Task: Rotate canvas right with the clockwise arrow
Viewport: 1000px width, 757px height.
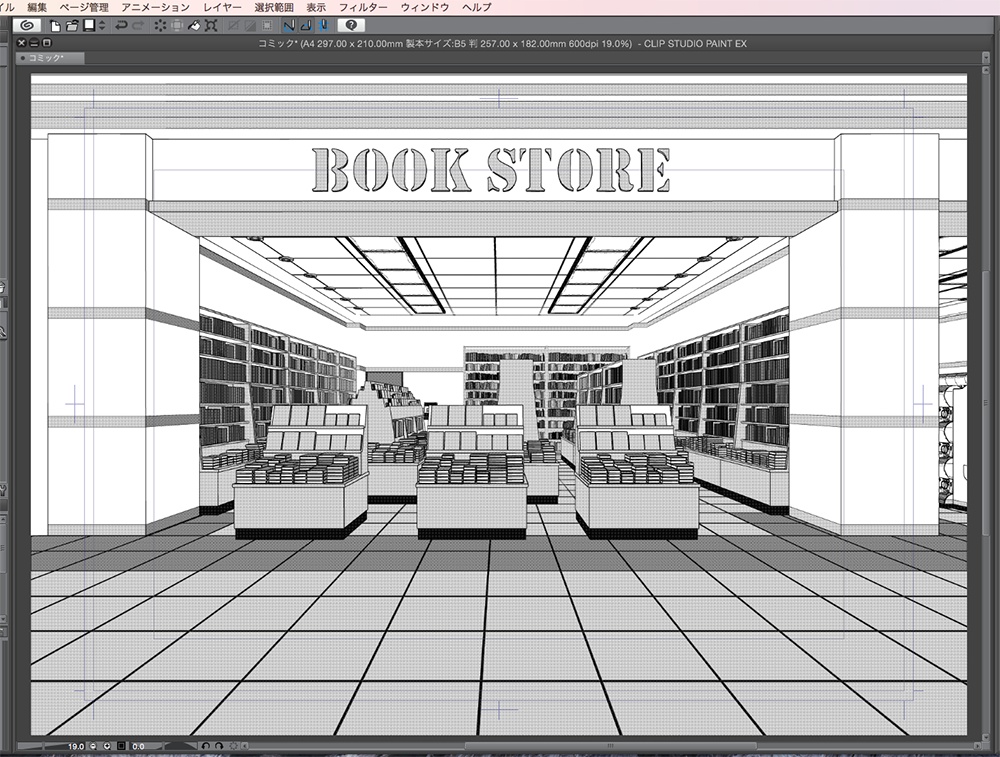Action: [219, 746]
